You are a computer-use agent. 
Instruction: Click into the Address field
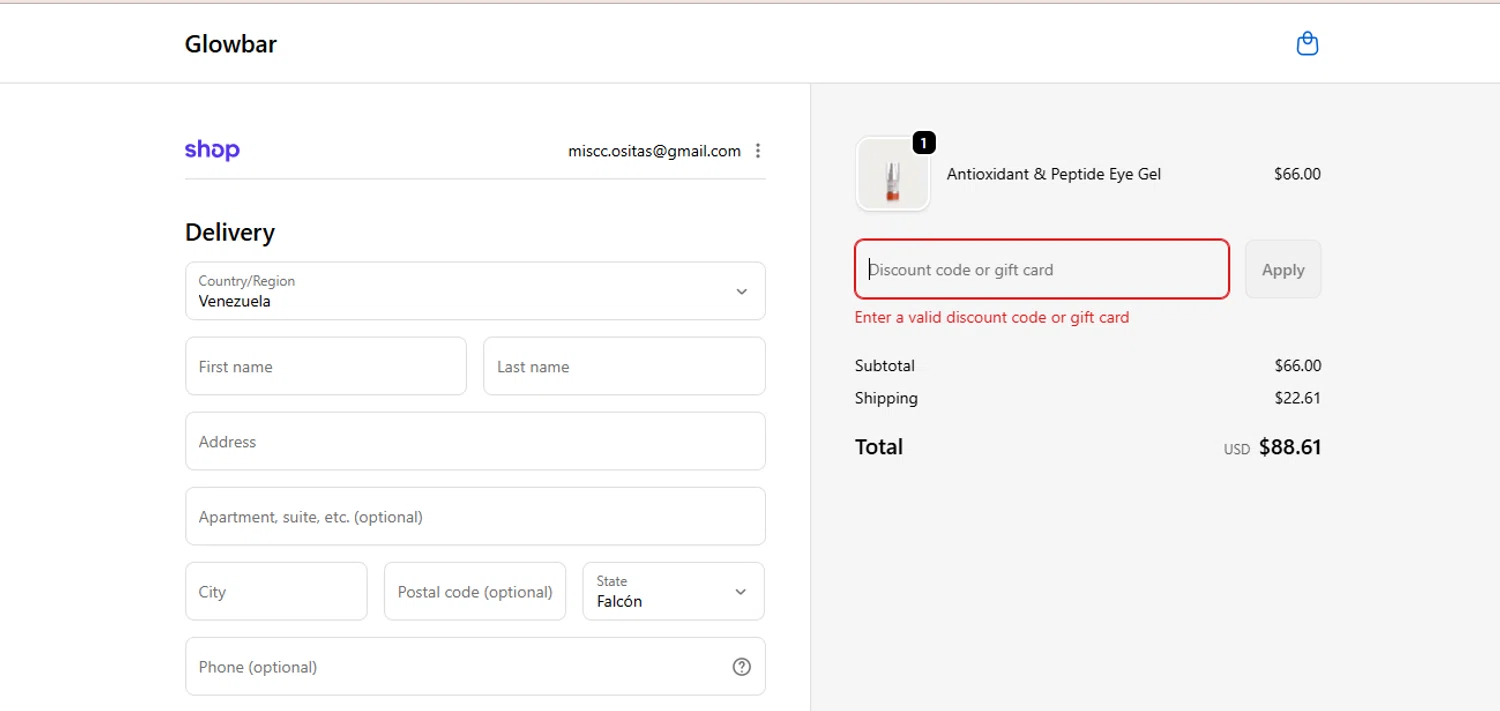point(475,441)
